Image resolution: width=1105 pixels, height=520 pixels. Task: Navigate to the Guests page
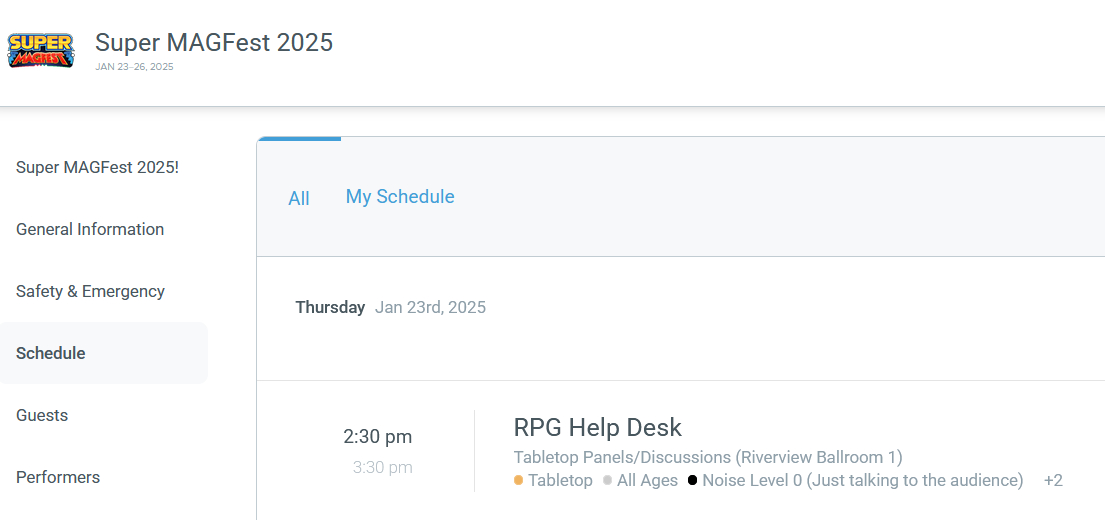(x=42, y=415)
